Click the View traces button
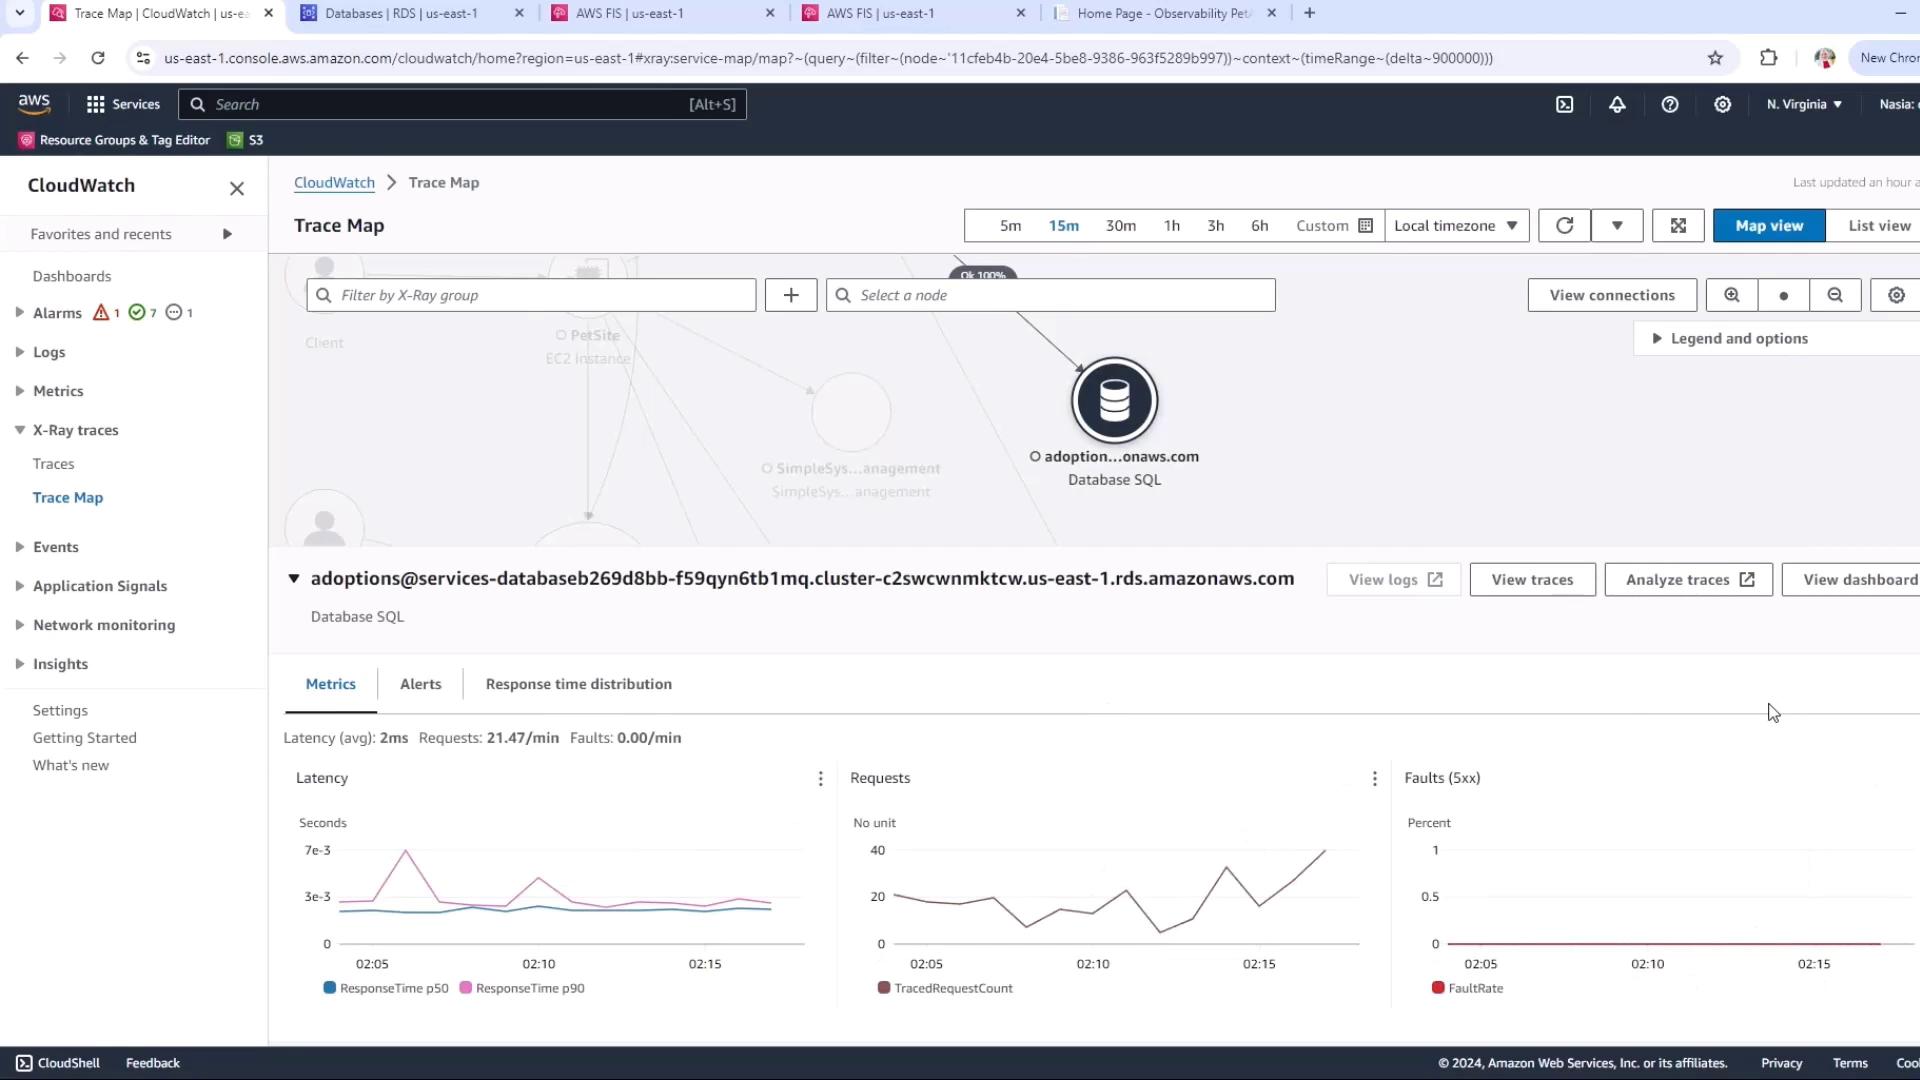The width and height of the screenshot is (1920, 1080). 1531,580
